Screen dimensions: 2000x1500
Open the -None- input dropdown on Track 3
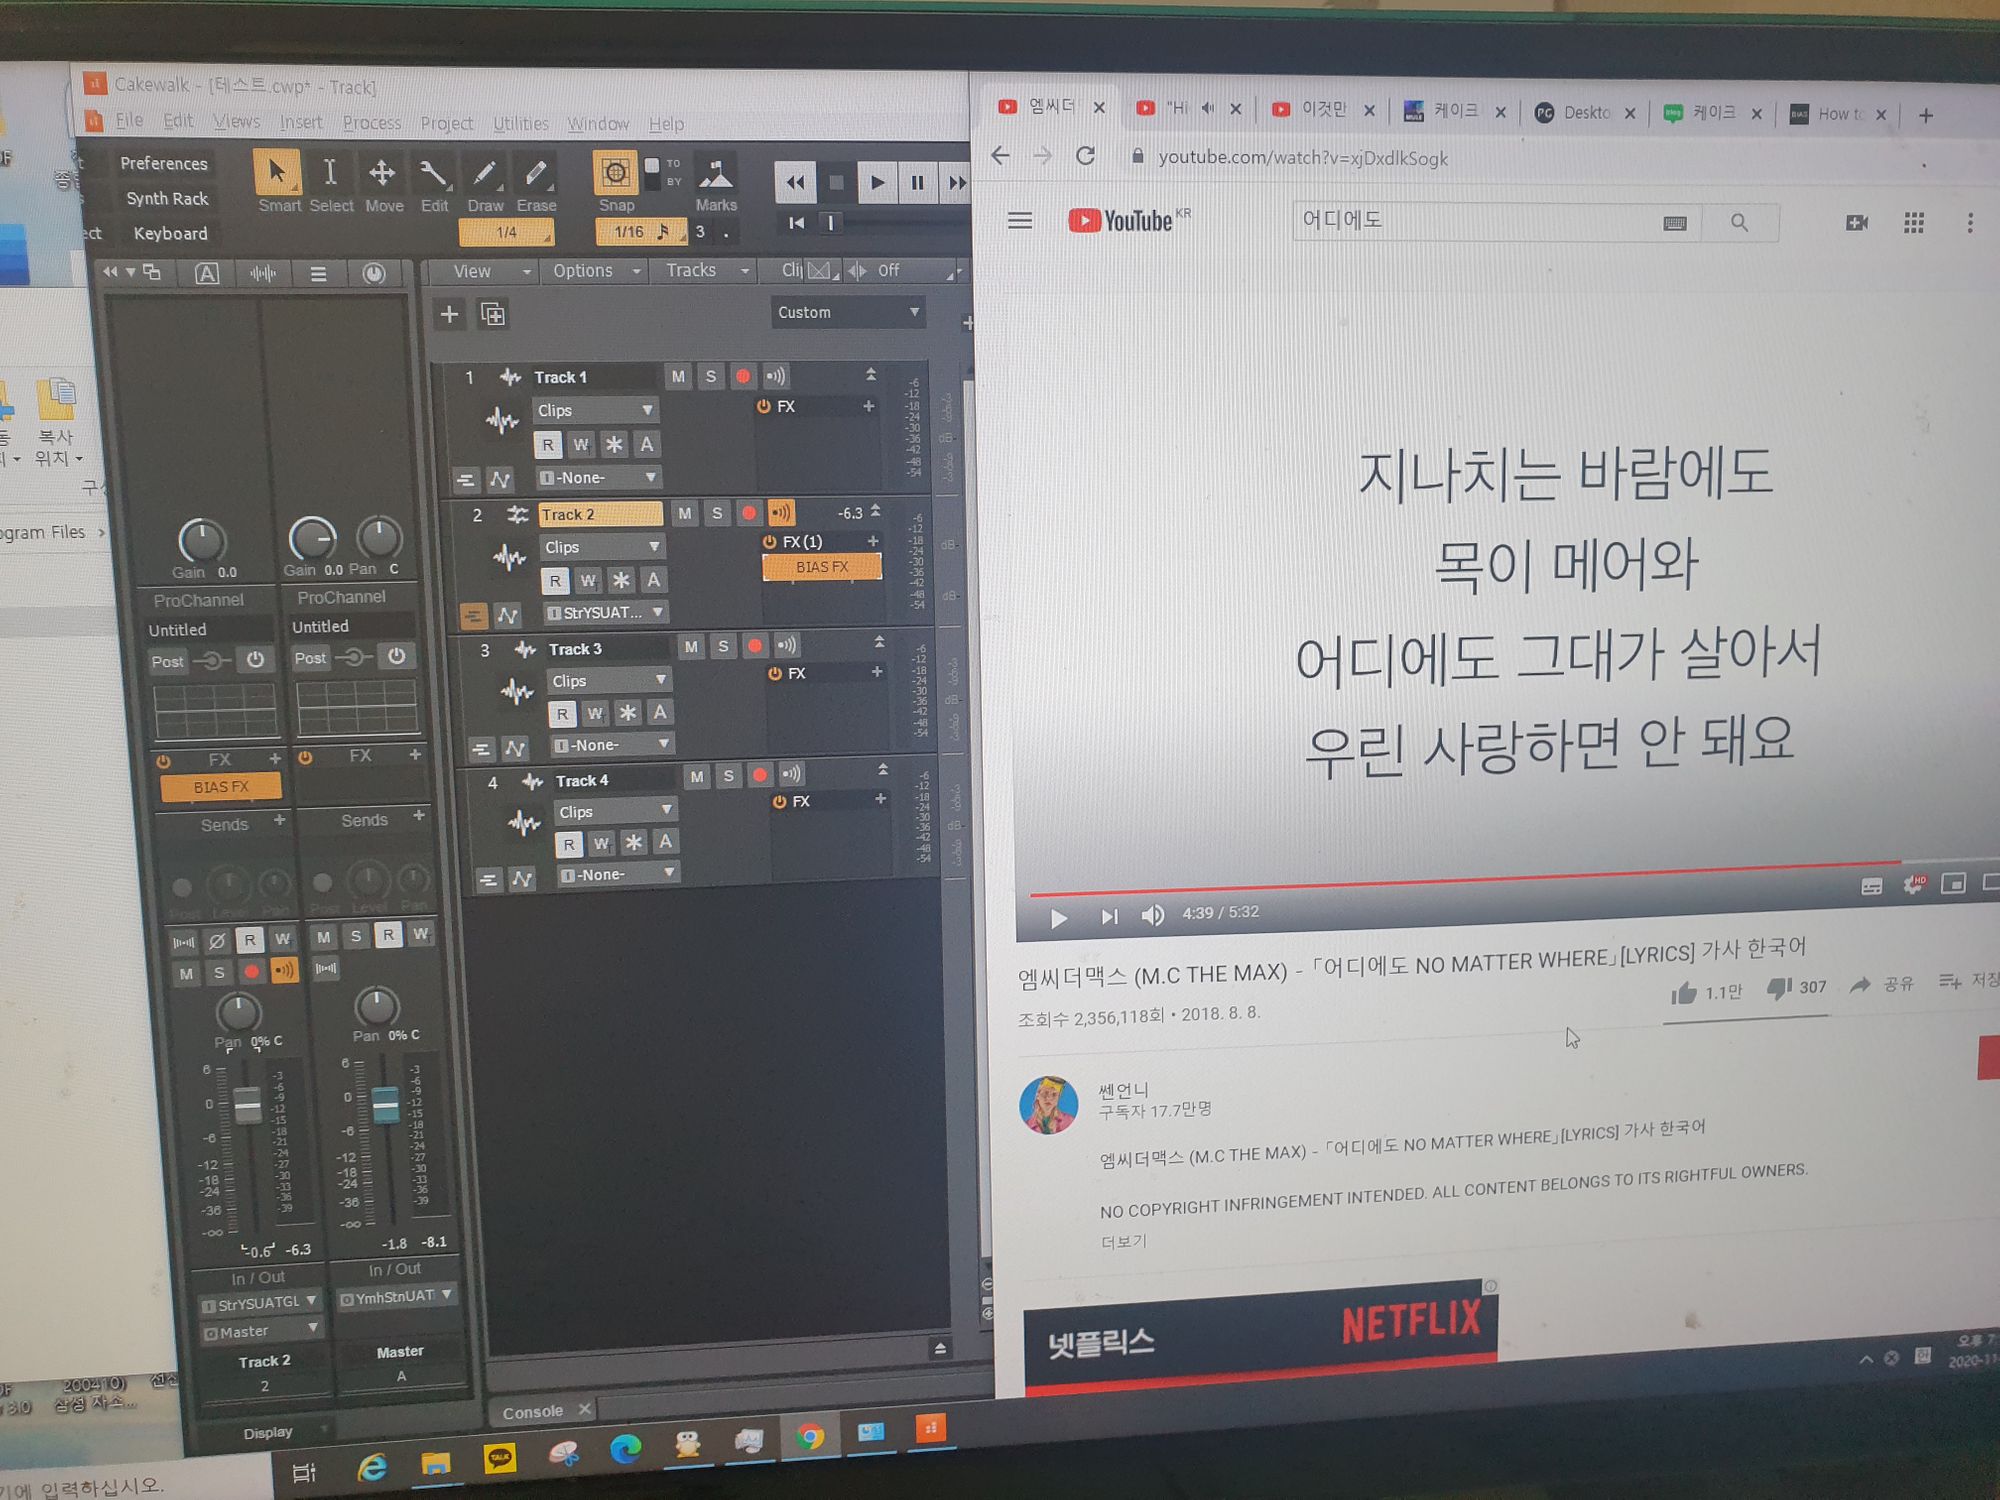[x=611, y=744]
